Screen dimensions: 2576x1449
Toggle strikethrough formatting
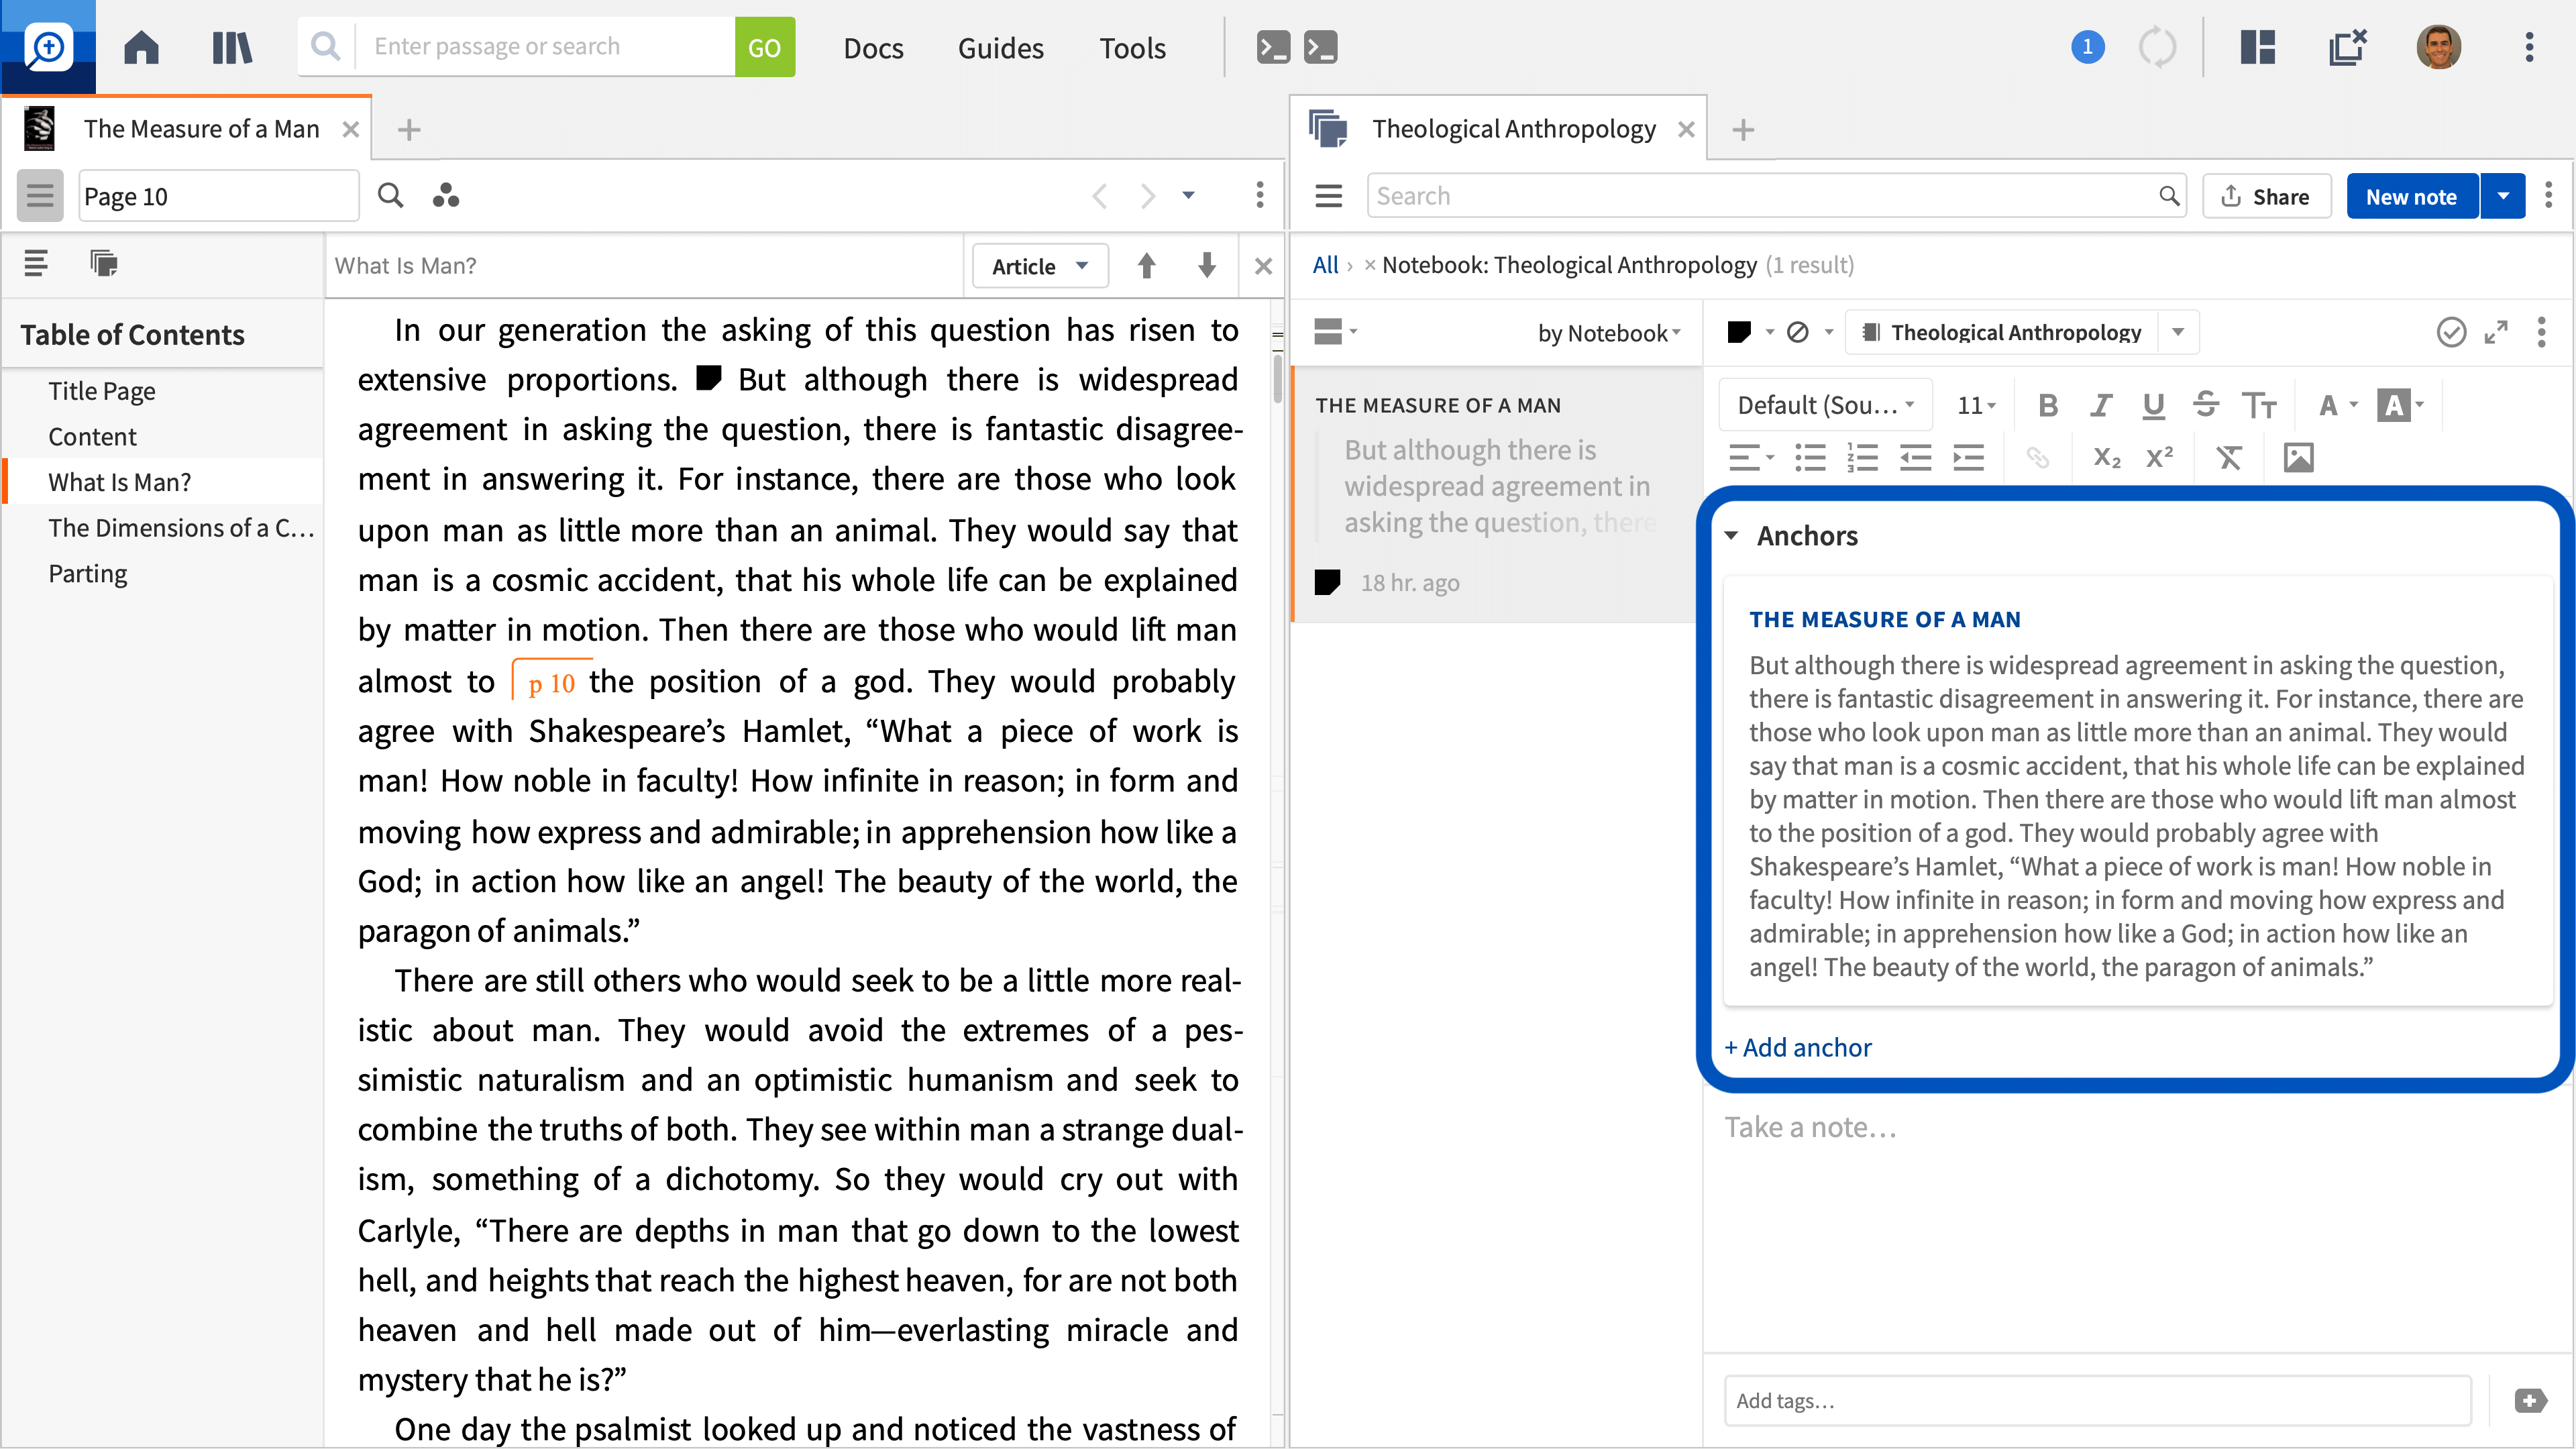[2205, 405]
